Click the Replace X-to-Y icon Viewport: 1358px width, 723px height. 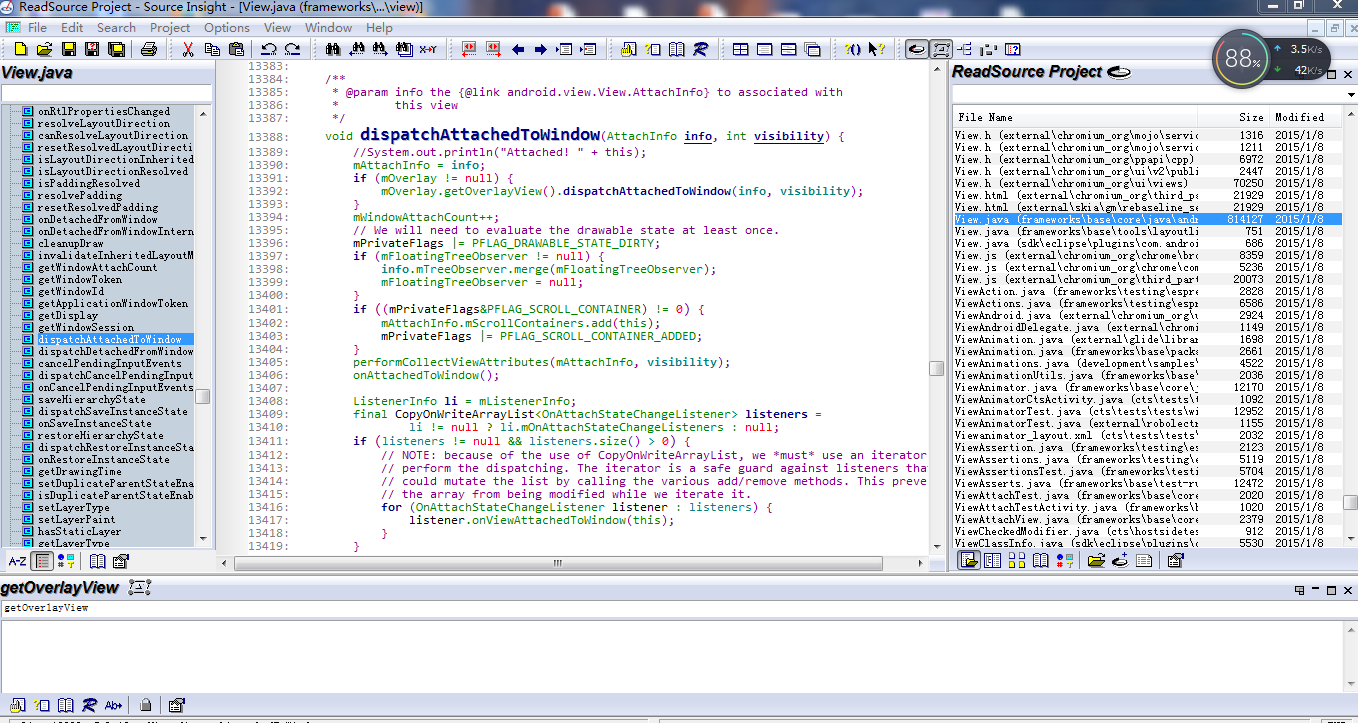pyautogui.click(x=427, y=49)
